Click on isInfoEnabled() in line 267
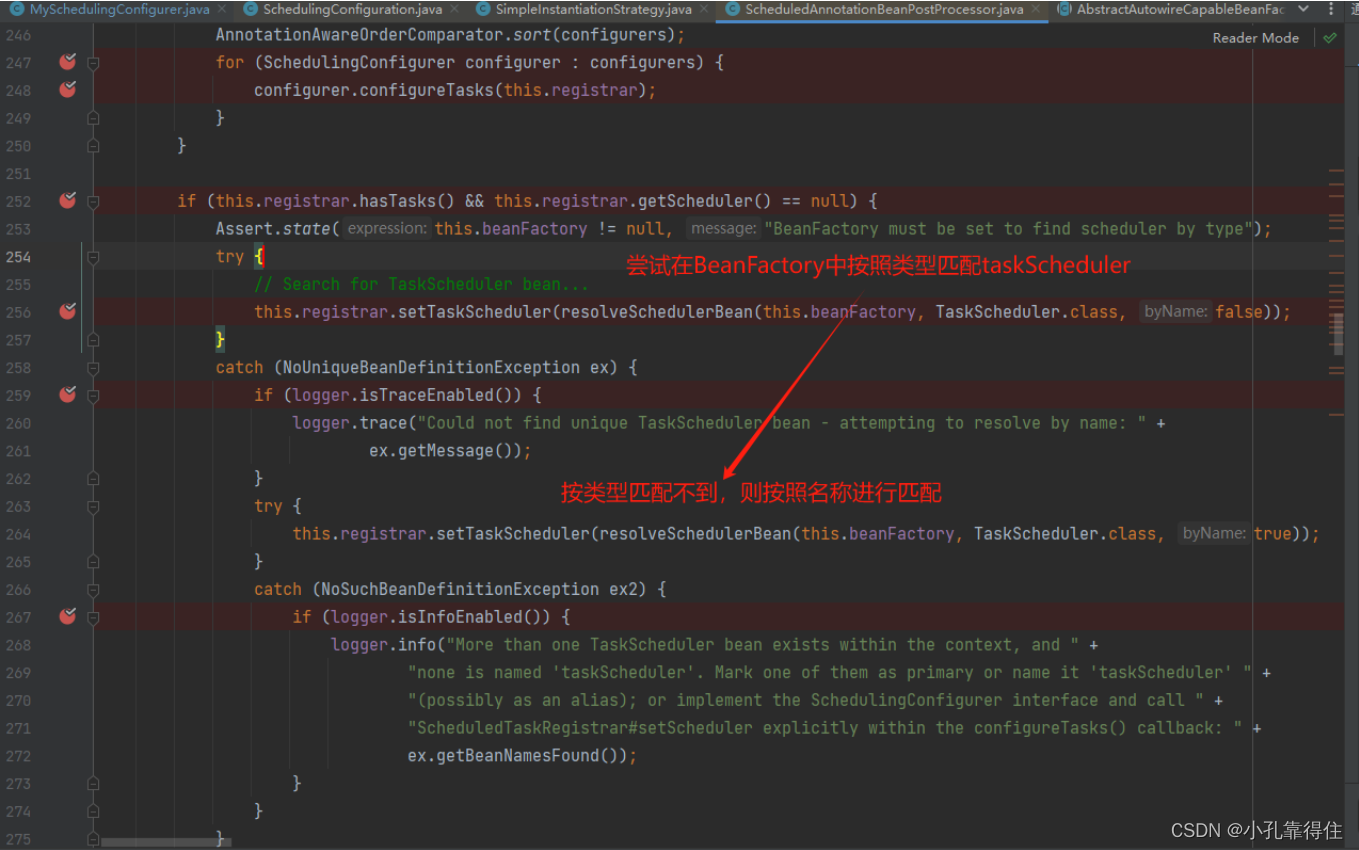The width and height of the screenshot is (1359, 850). tap(475, 617)
